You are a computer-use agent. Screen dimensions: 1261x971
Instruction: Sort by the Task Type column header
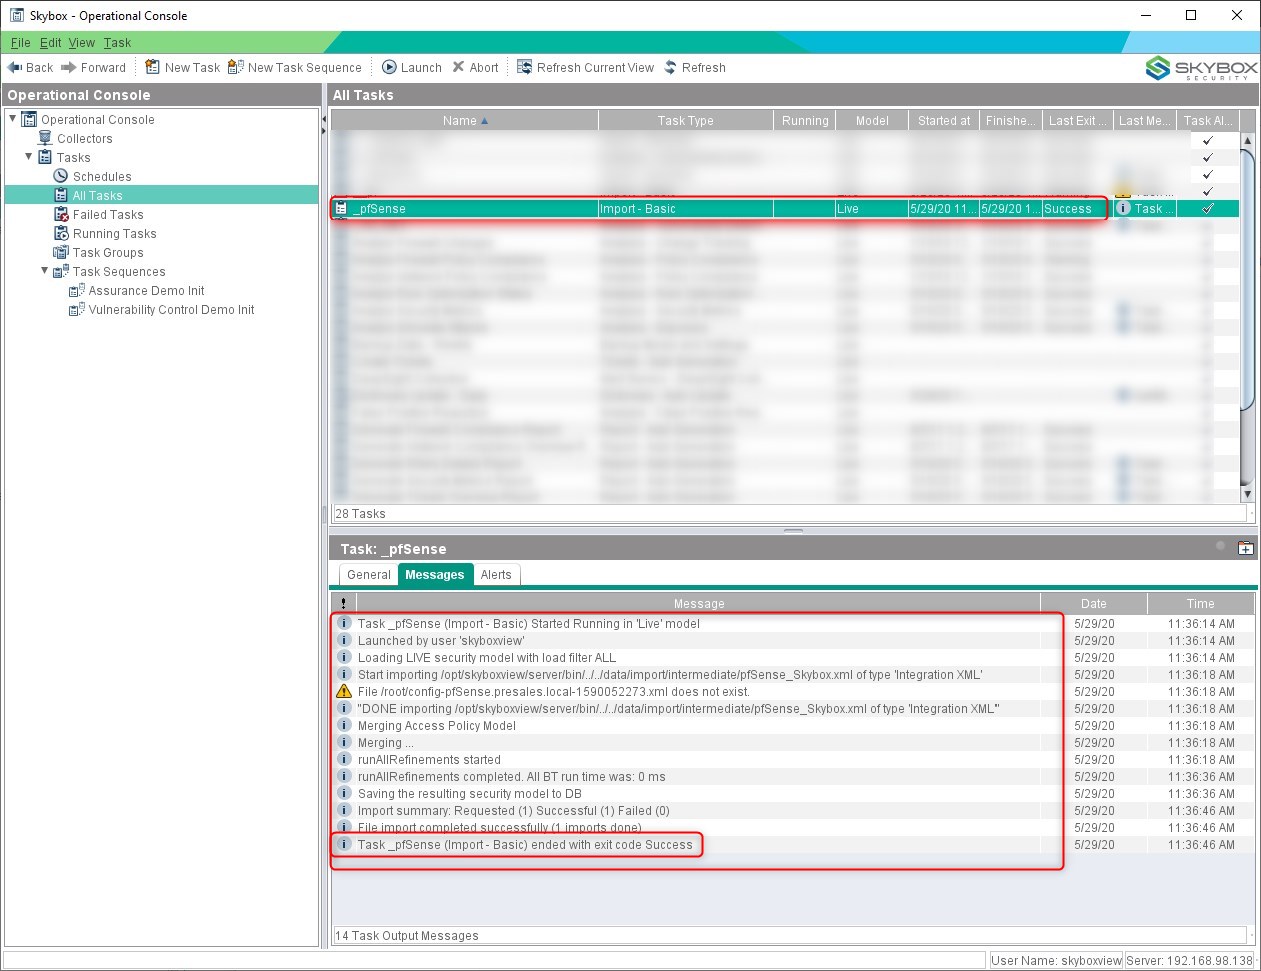click(686, 120)
